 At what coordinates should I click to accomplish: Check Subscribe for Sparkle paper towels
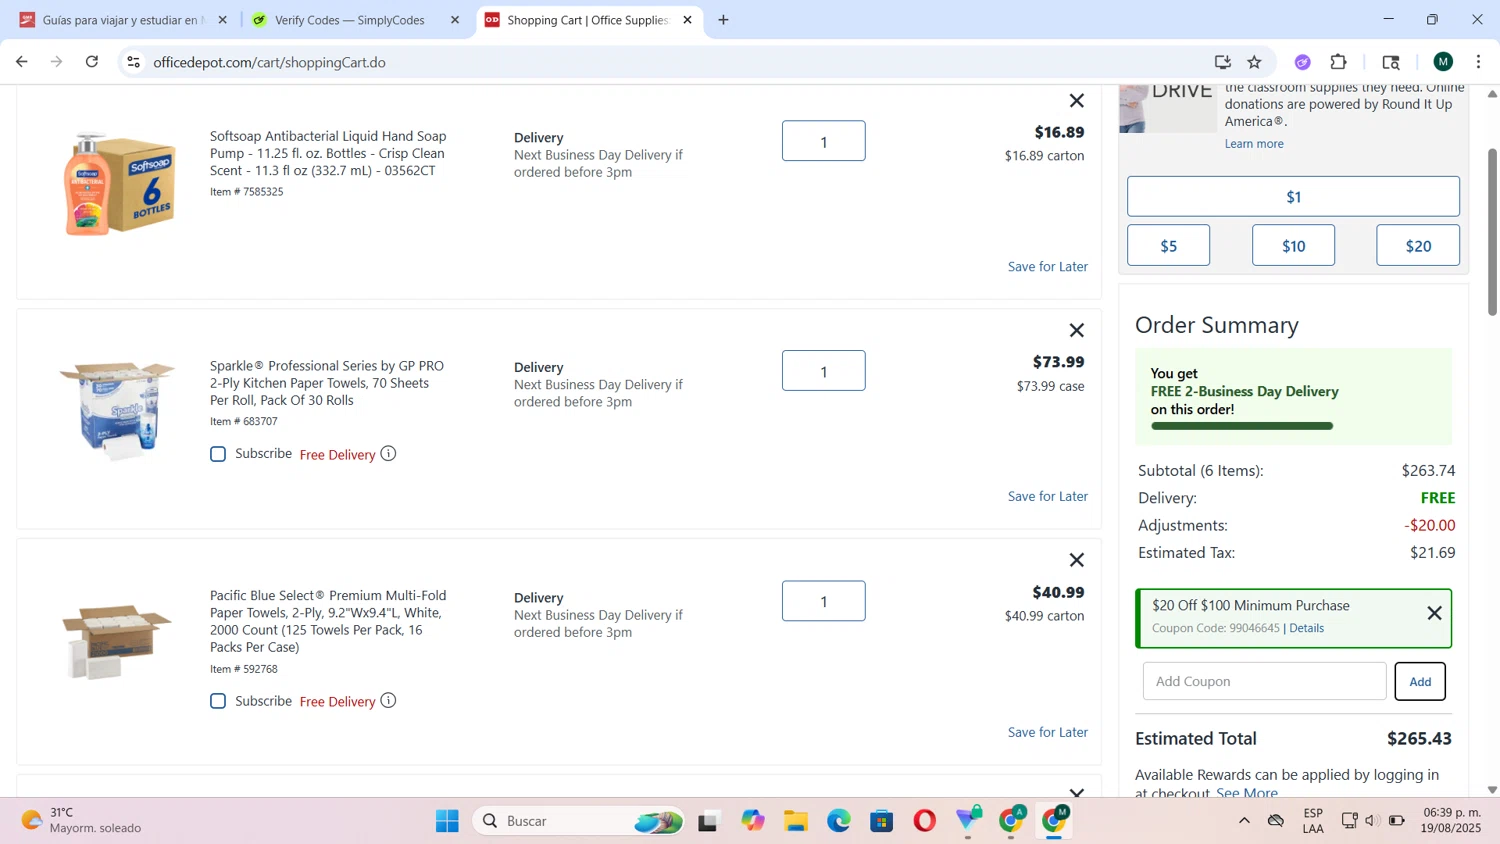coord(218,454)
